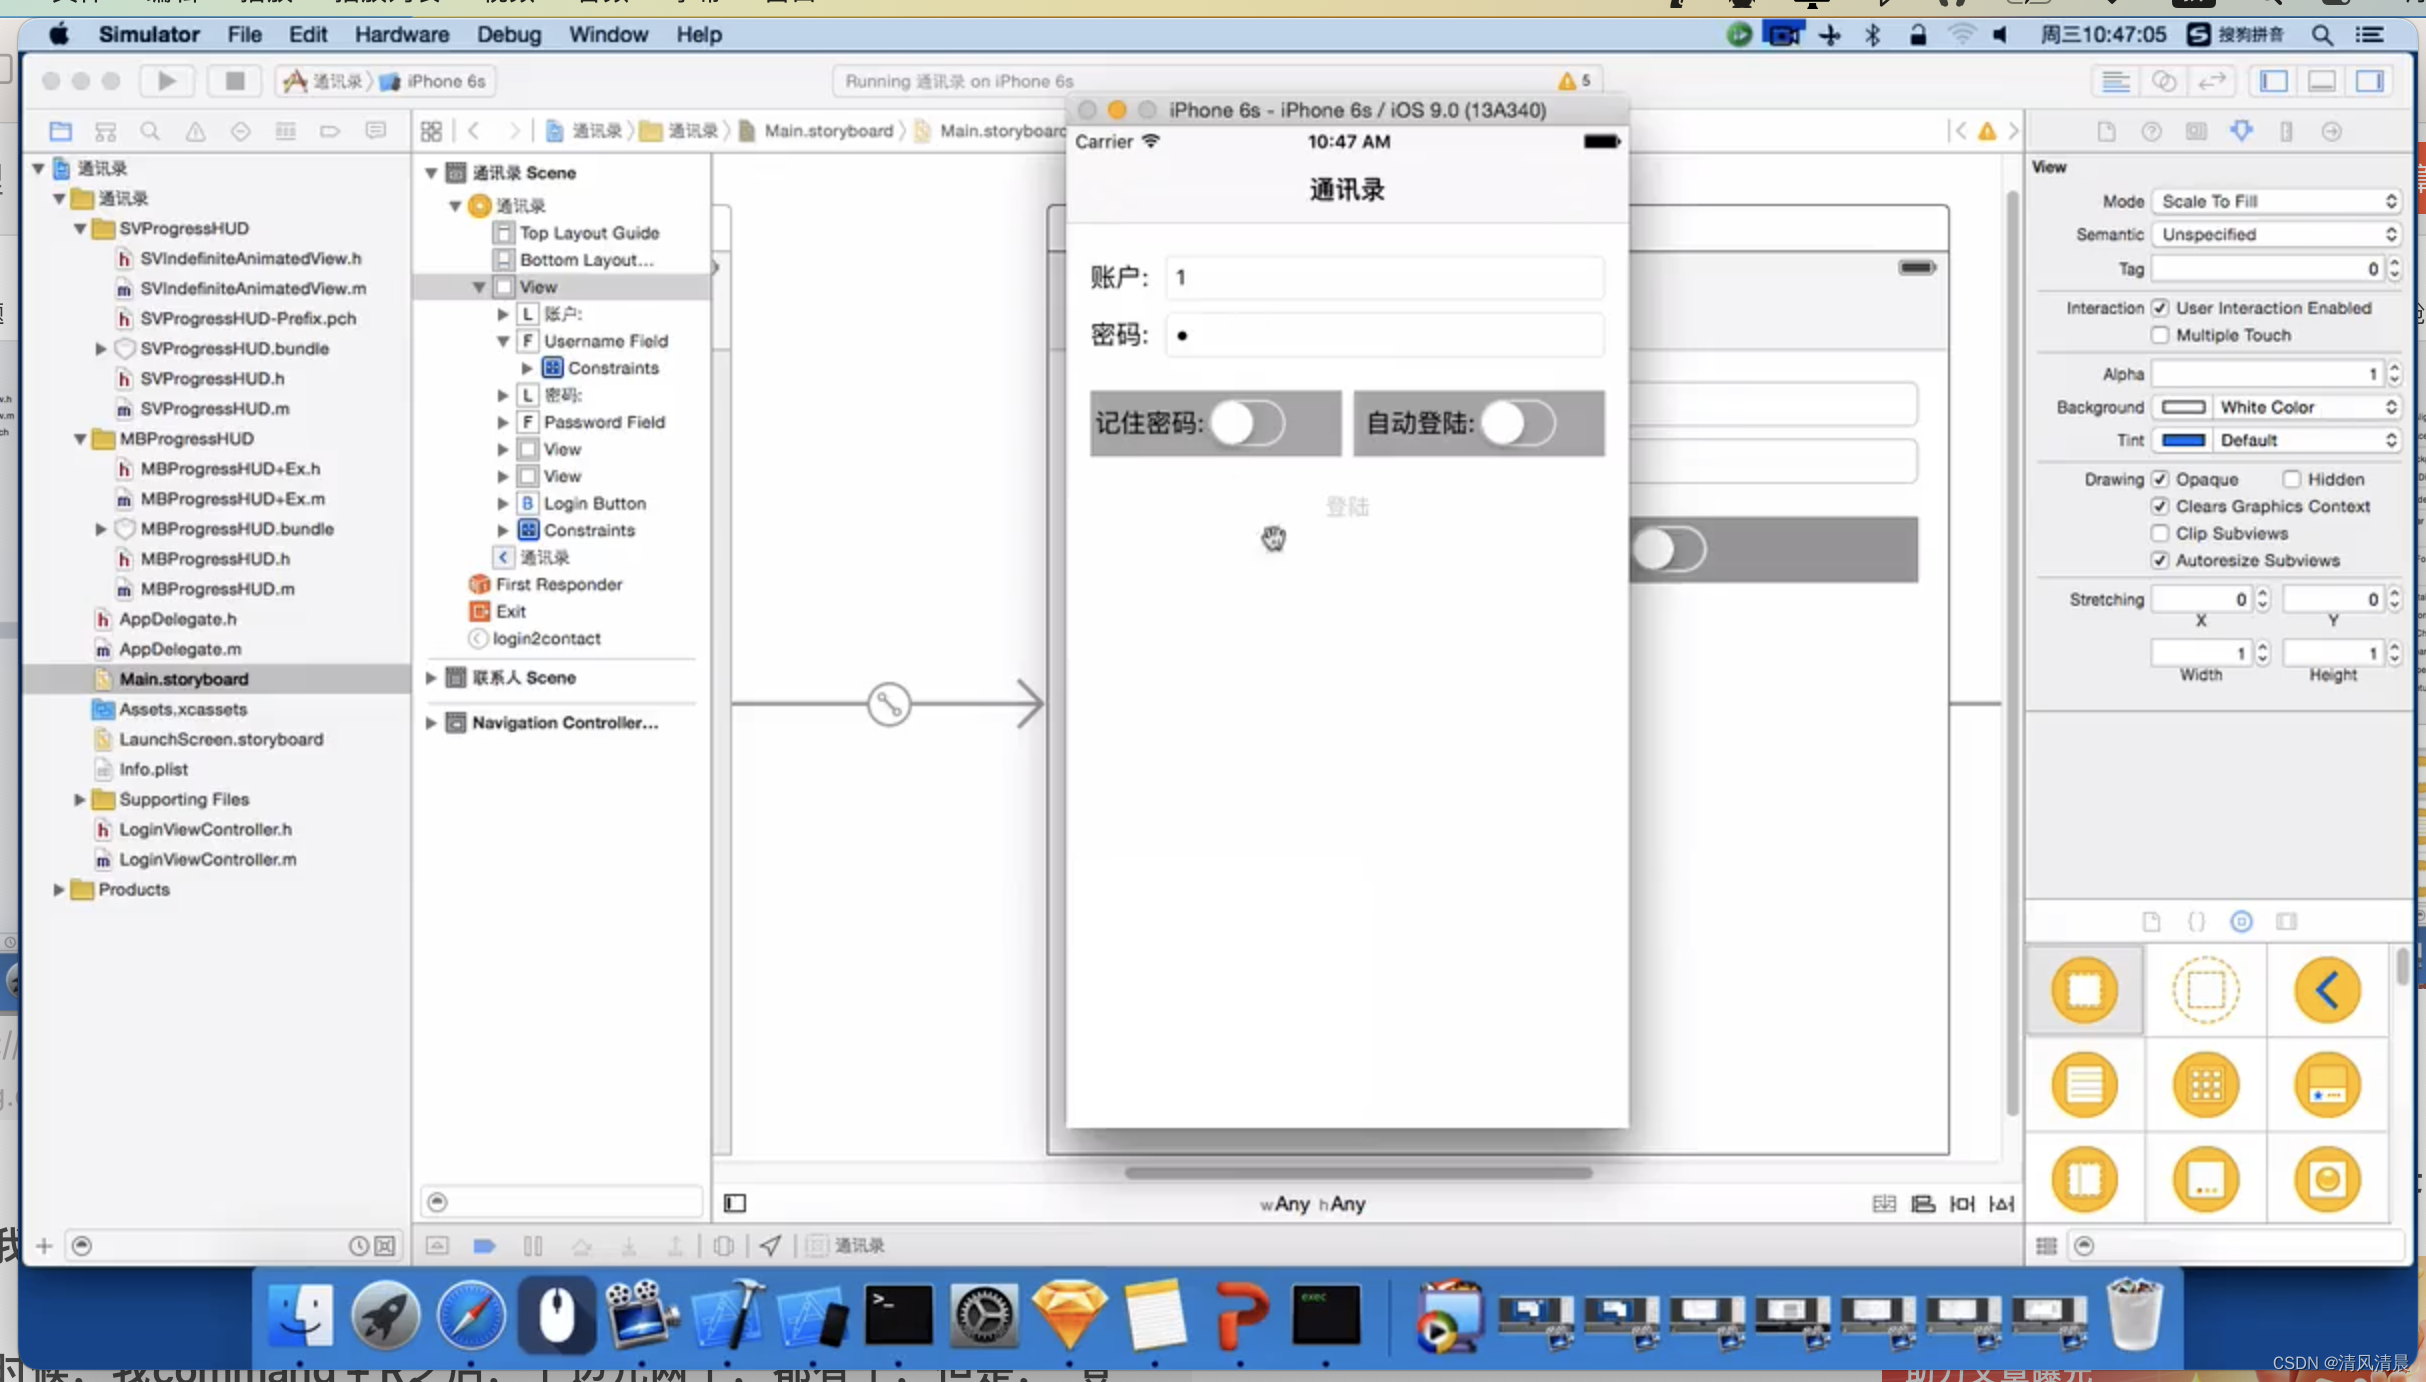The image size is (2426, 1382).
Task: Select the Object library icon
Action: coord(2242,921)
